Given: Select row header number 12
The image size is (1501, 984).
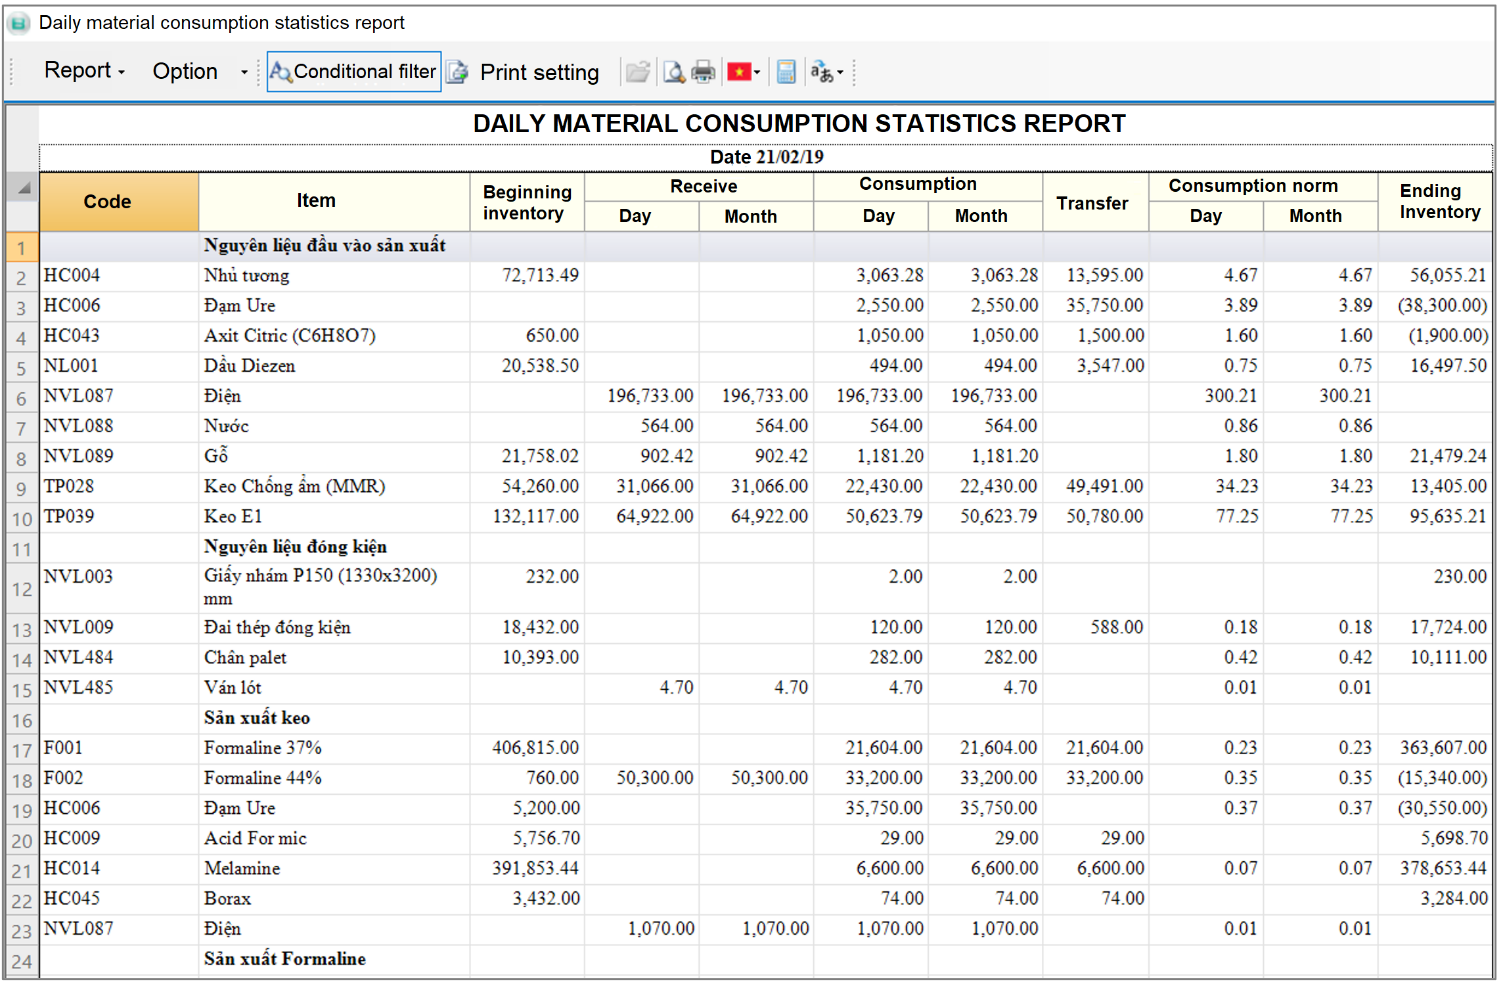Looking at the screenshot, I should pyautogui.click(x=22, y=589).
